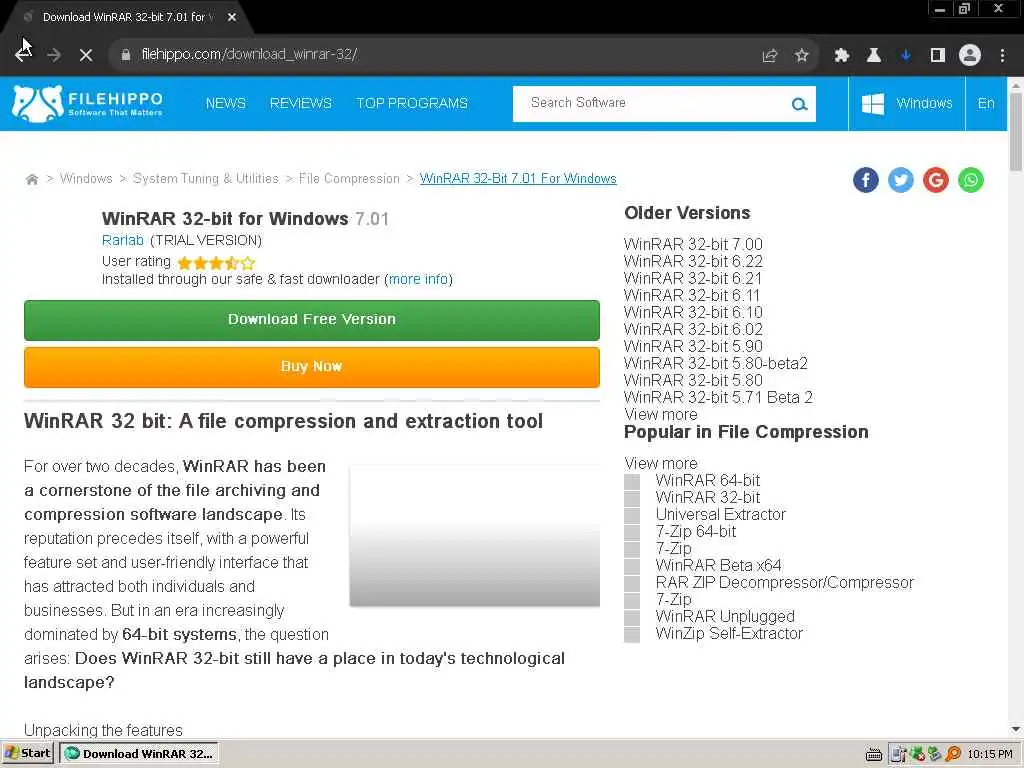The height and width of the screenshot is (768, 1024).
Task: Open WinRAR 64-bit popular link
Action: coord(708,480)
